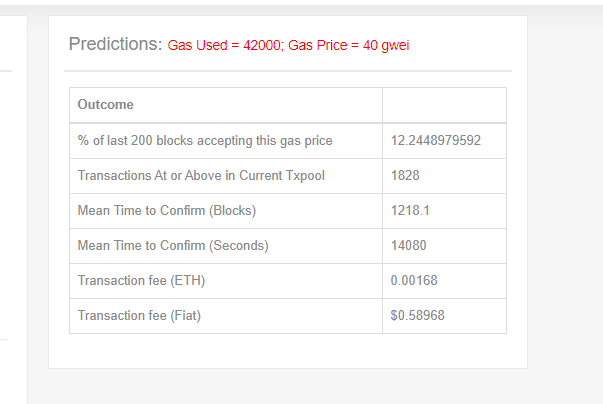Select the Mean Time to Confirm (Seconds) label
Viewport: 603px width, 404px height.
pos(173,246)
